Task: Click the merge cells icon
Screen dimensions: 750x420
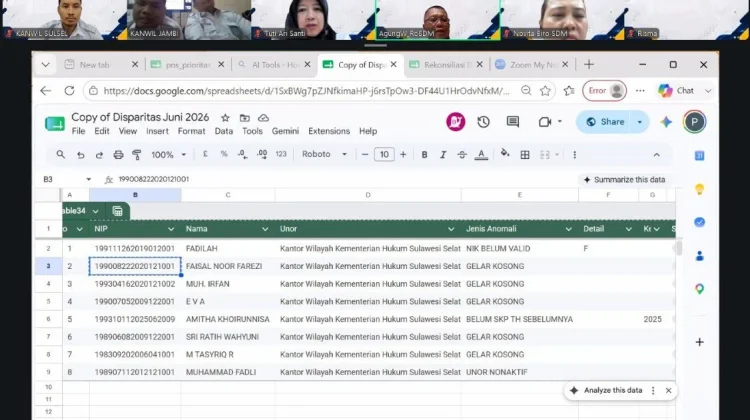Action: (x=545, y=155)
